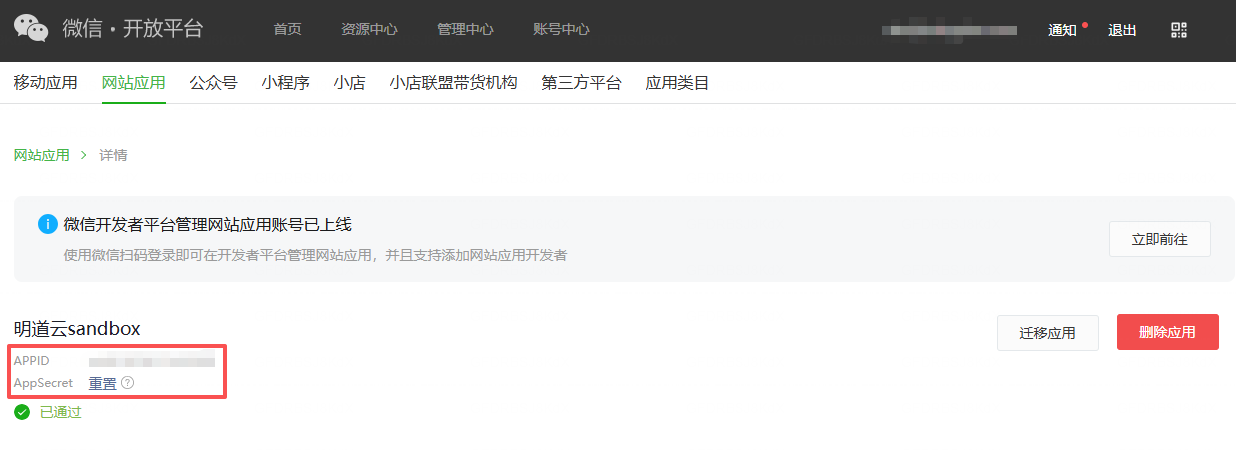
Task: Click the WeChat logo icon
Action: coord(31,29)
